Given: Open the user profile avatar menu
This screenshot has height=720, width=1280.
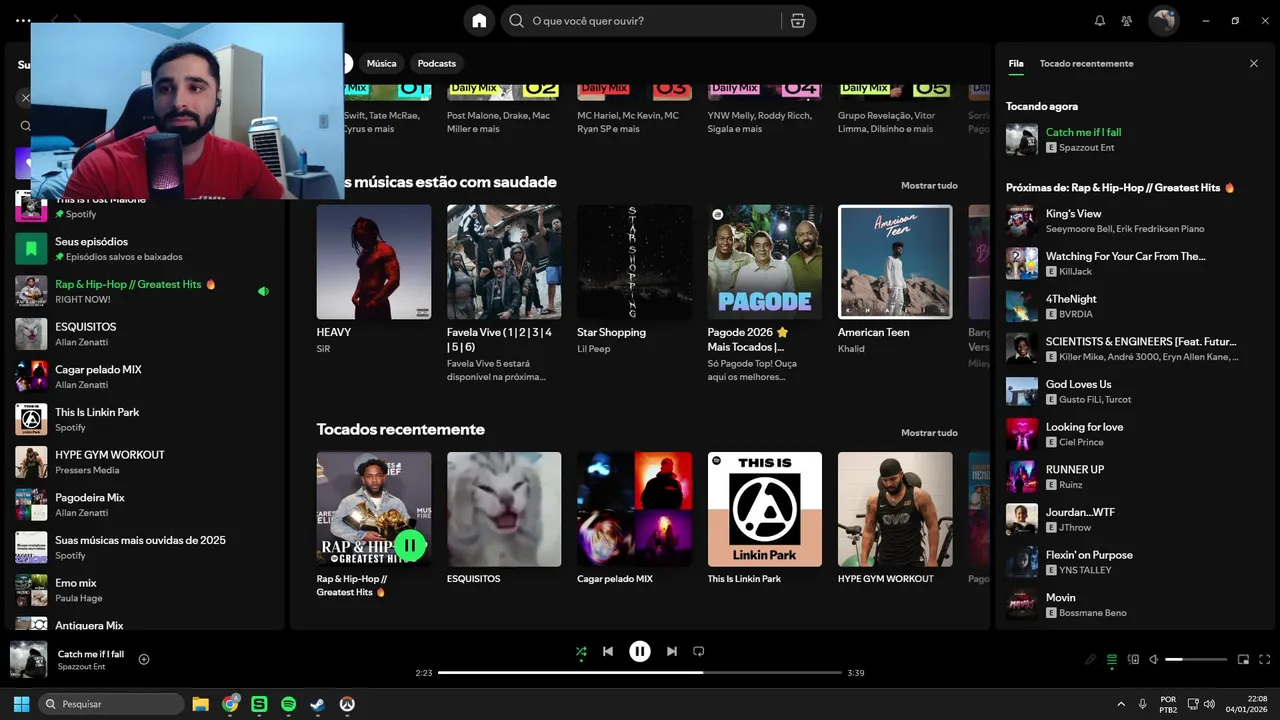Looking at the screenshot, I should (1163, 20).
